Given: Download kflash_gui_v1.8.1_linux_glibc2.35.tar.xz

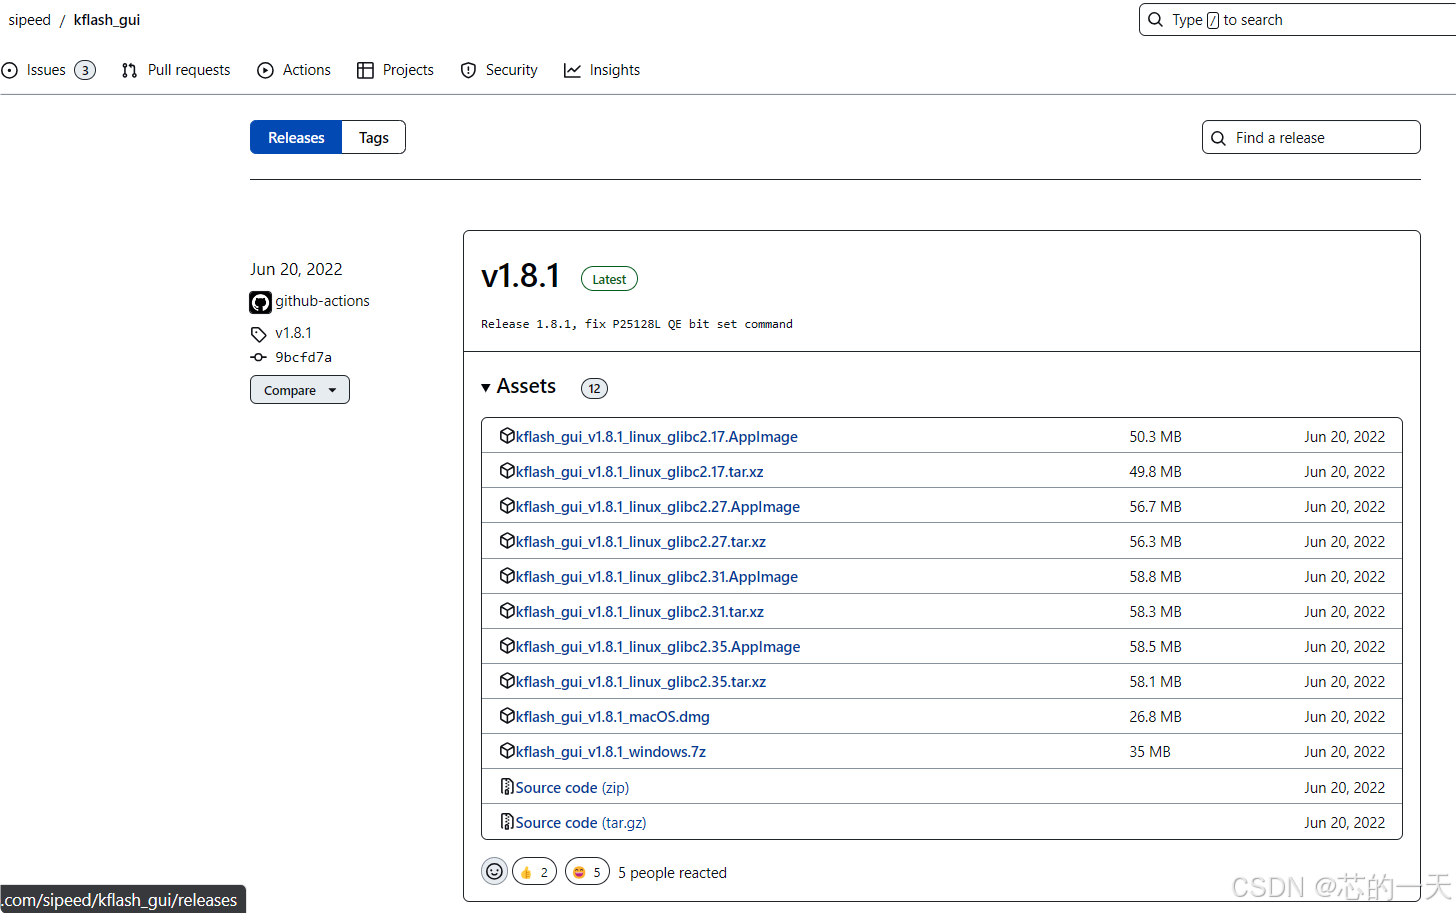Looking at the screenshot, I should pos(640,682).
